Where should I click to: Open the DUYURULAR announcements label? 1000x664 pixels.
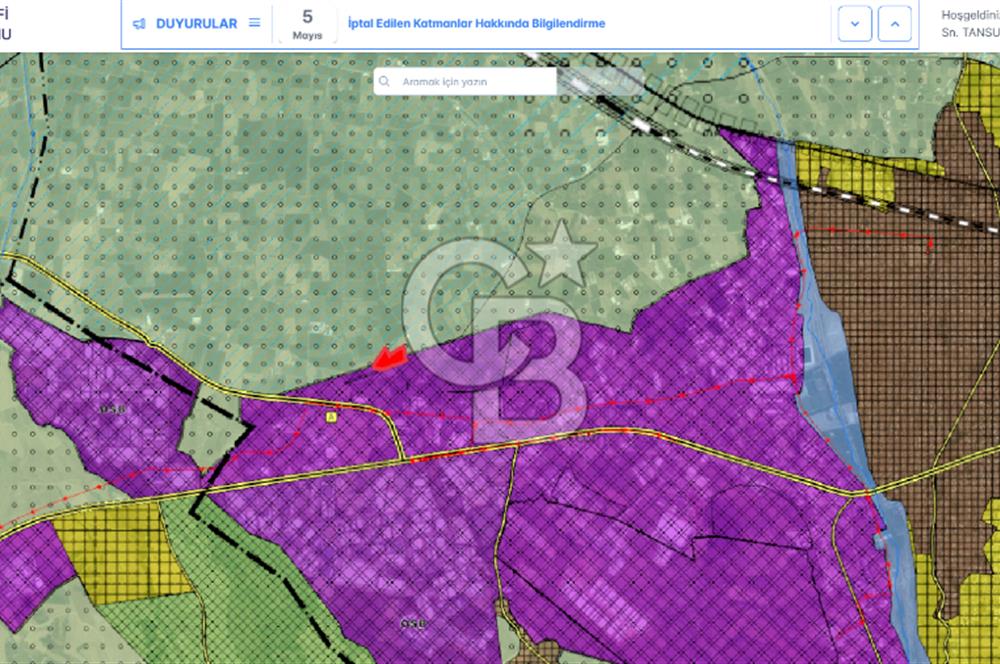pyautogui.click(x=196, y=24)
